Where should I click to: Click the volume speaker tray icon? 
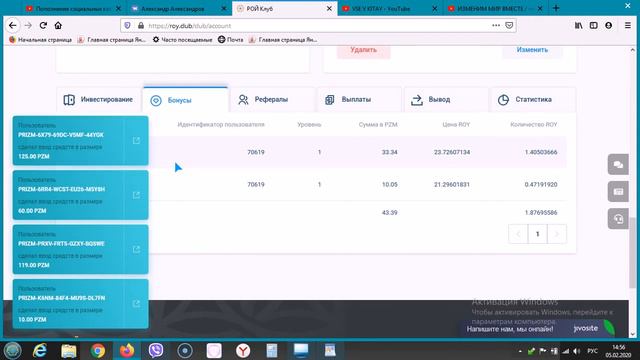tap(576, 351)
